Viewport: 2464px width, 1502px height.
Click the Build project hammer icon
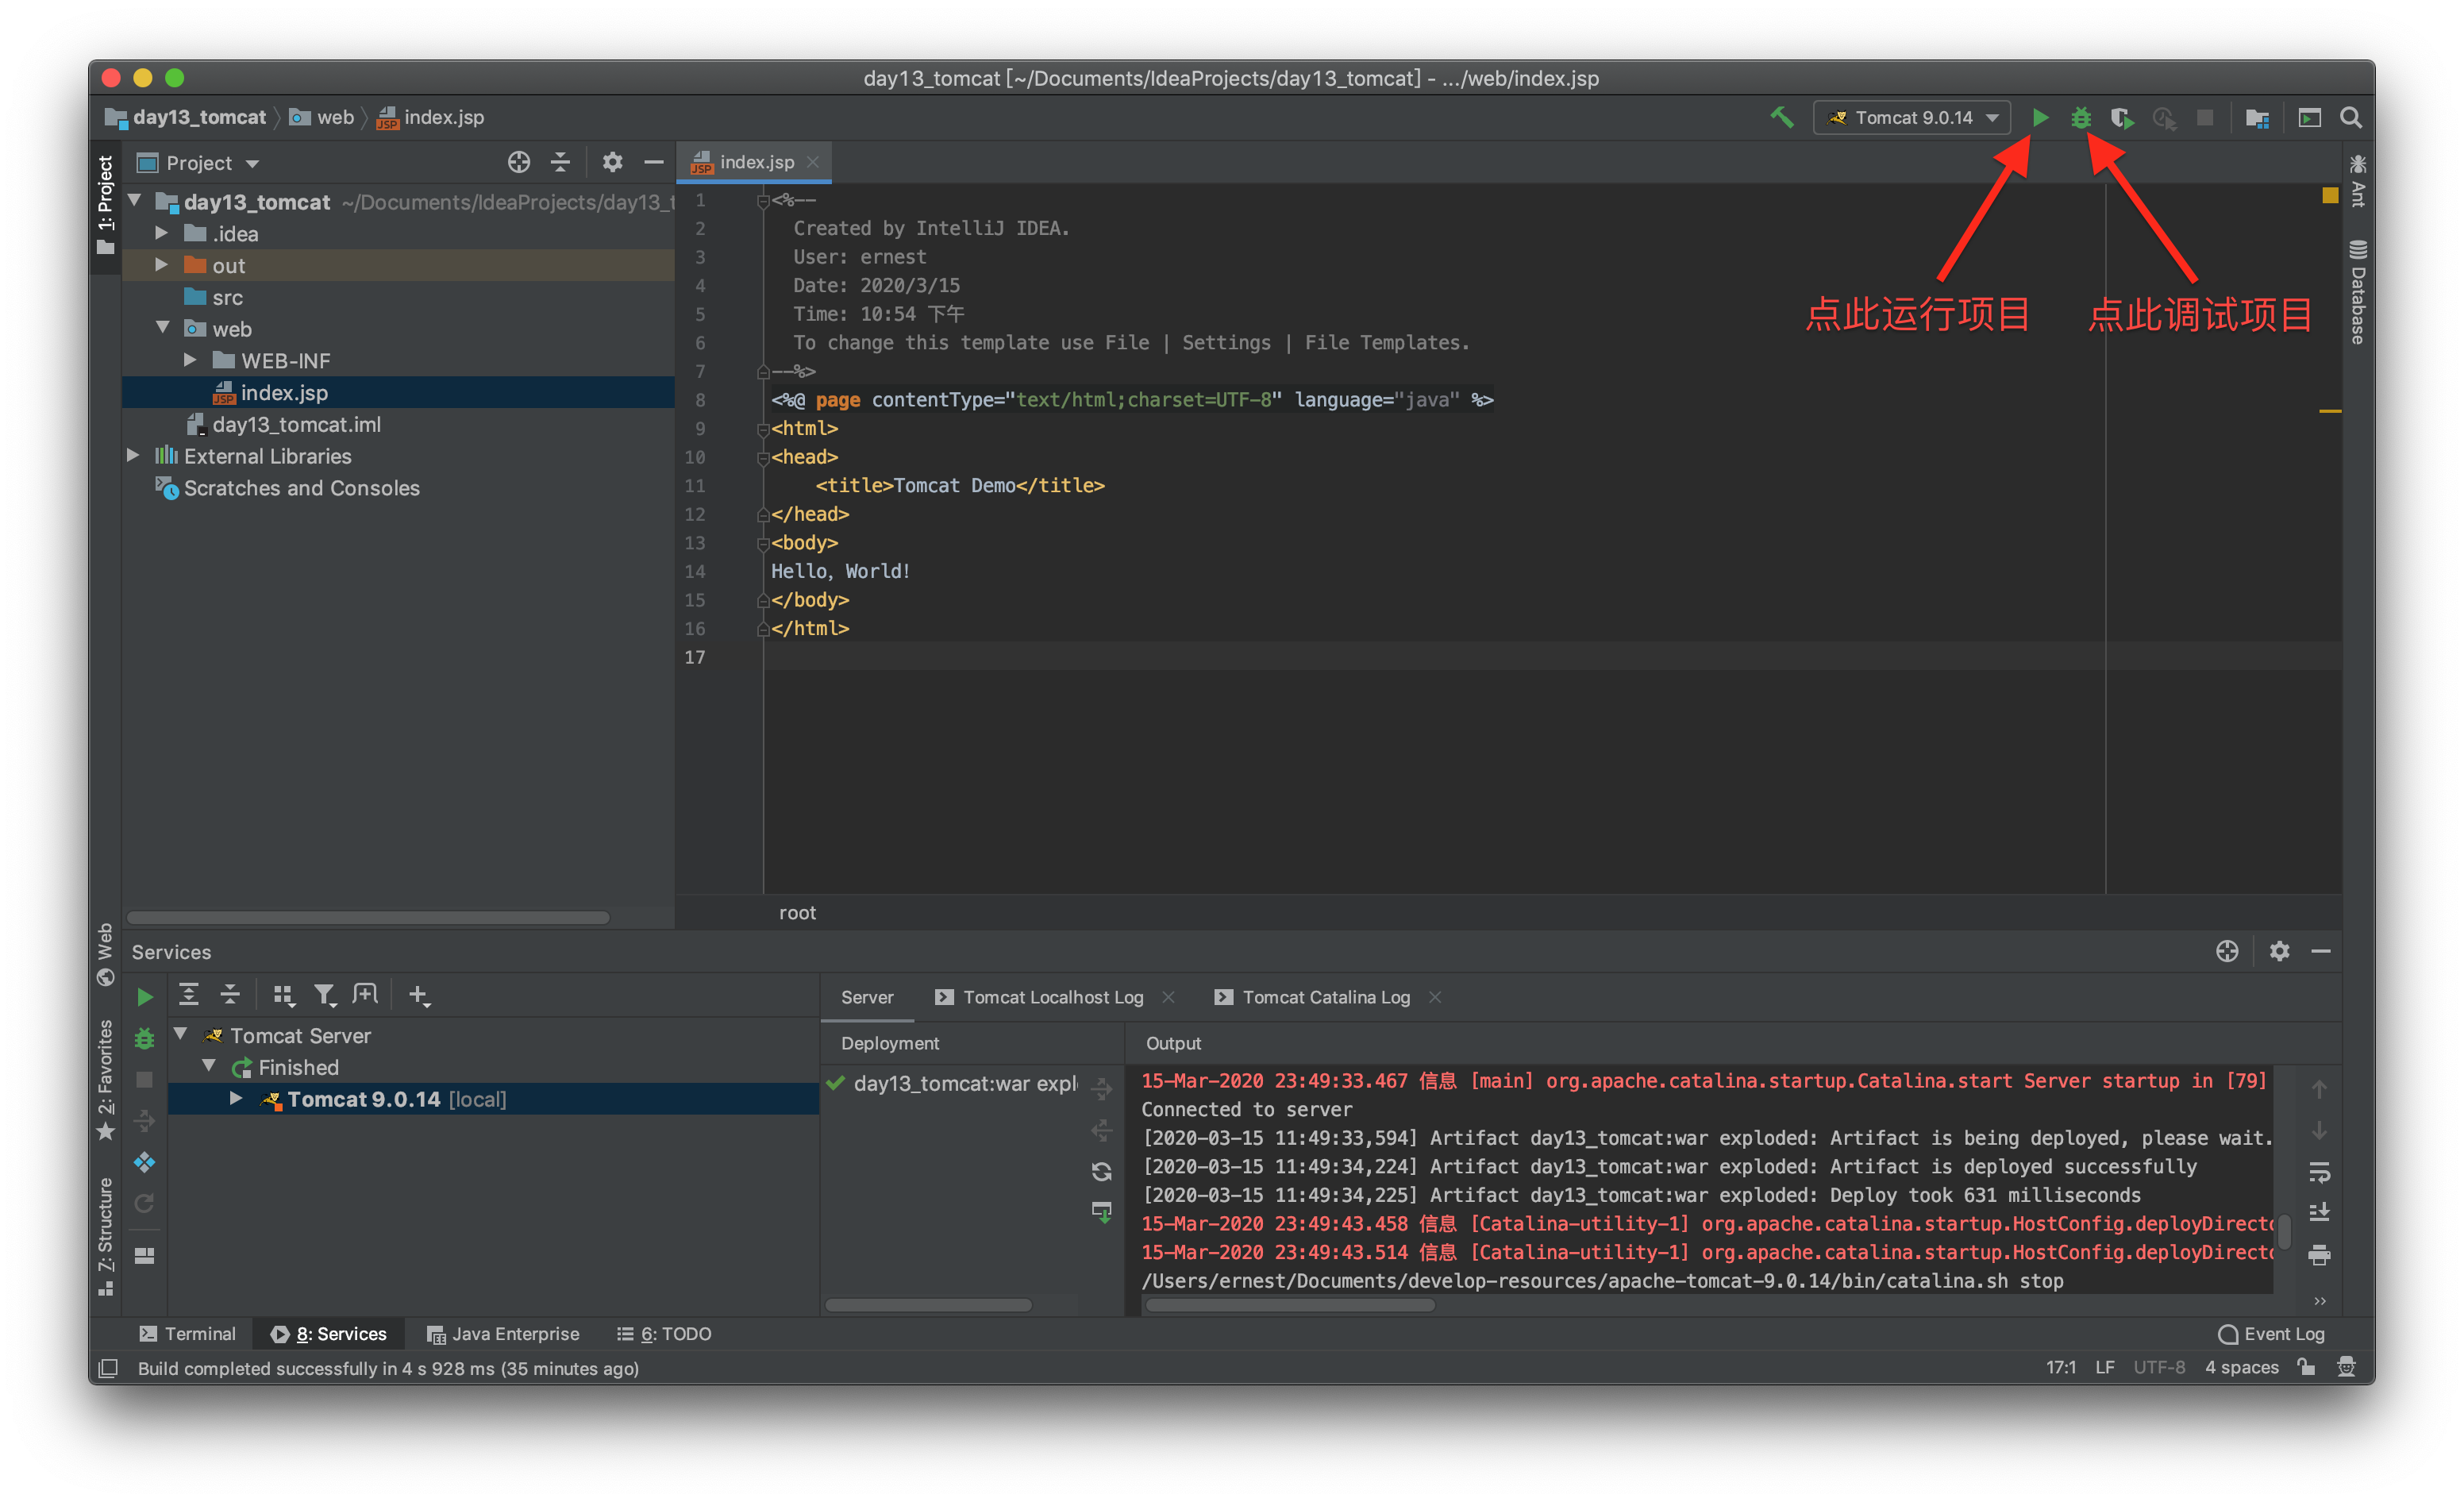tap(1782, 118)
